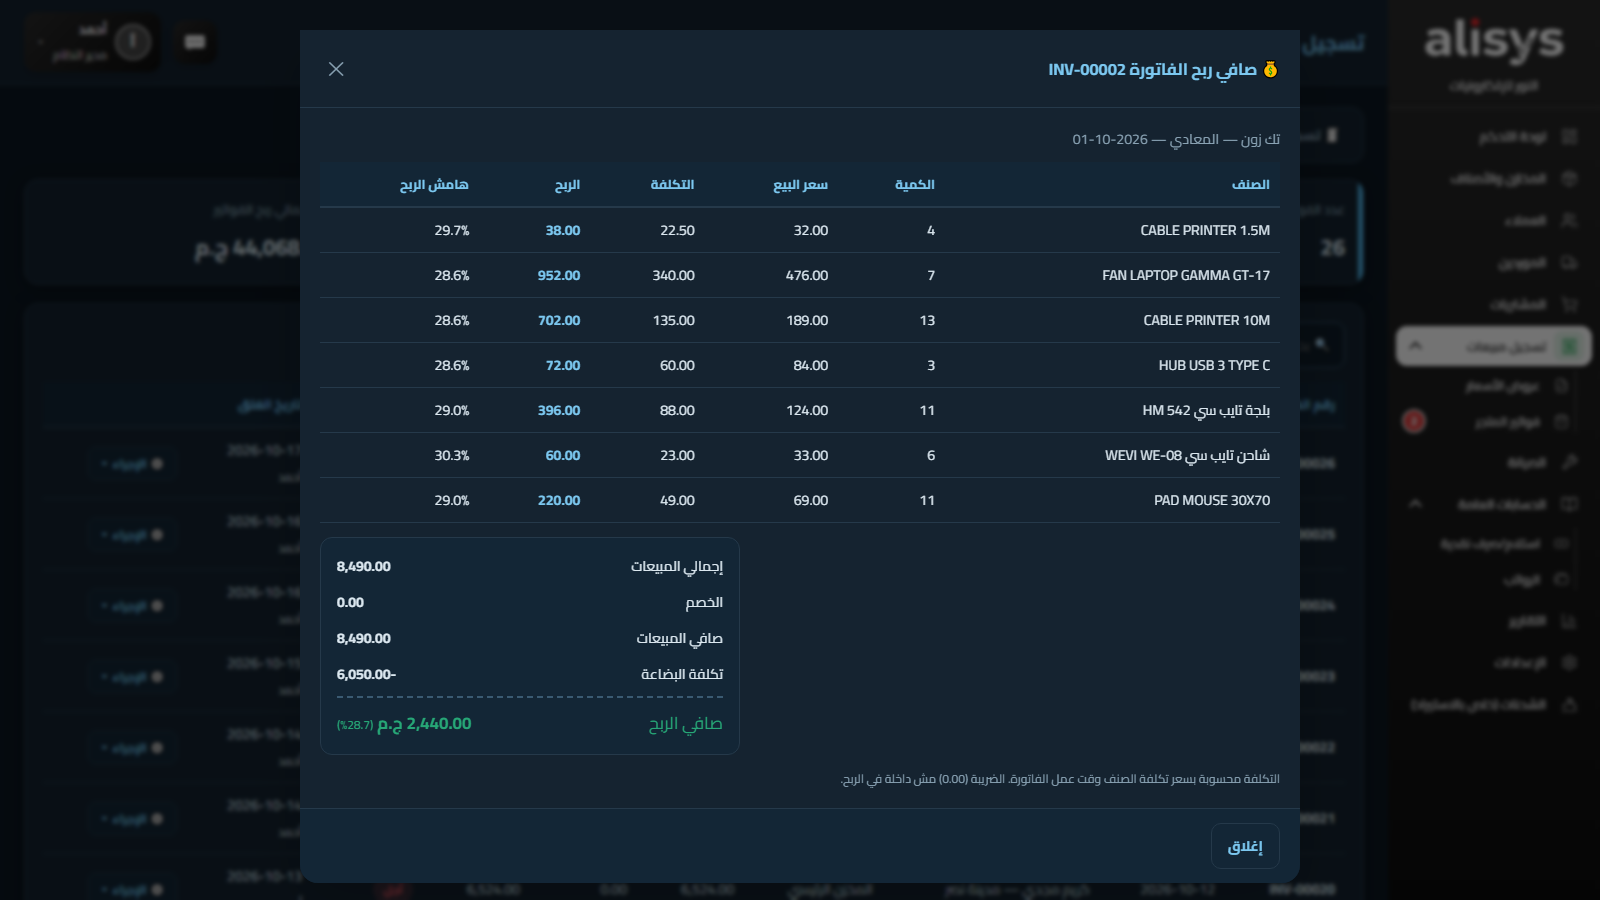The image size is (1600, 900).
Task: Click profit value 220.00
Action: pyautogui.click(x=559, y=500)
